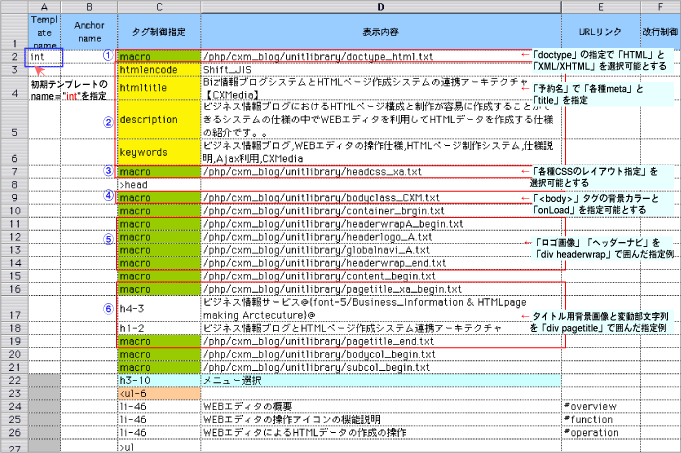Click the '改行制御' header cell
The image size is (681, 453).
(660, 32)
